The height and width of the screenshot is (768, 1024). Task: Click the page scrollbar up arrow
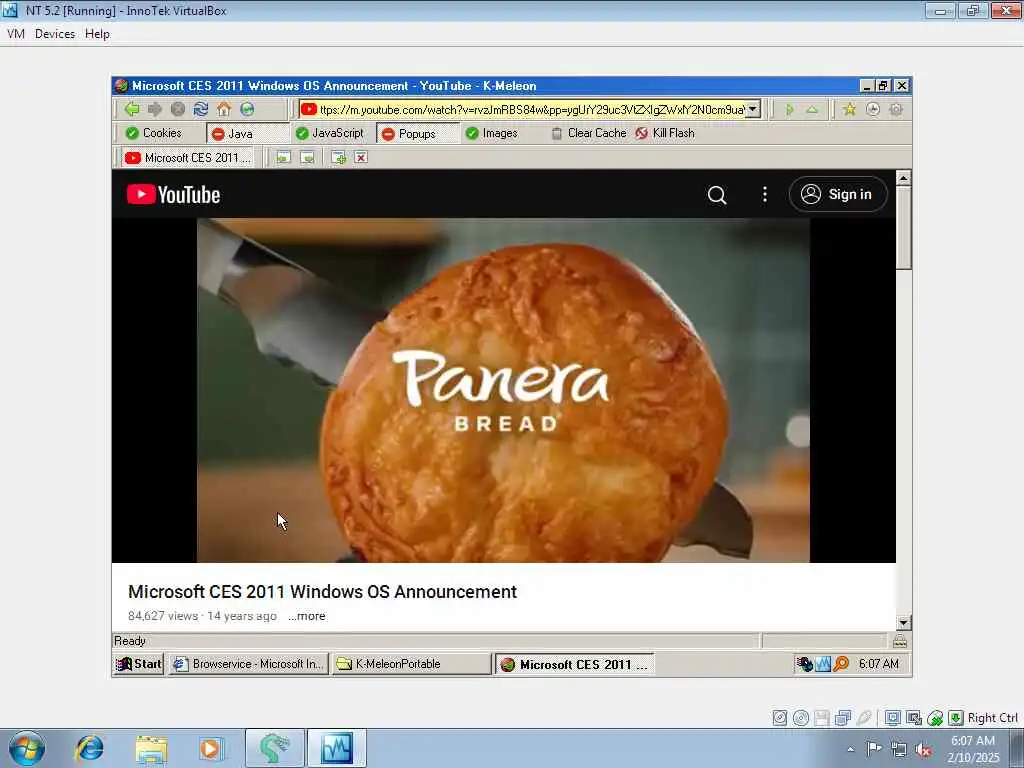(x=903, y=178)
